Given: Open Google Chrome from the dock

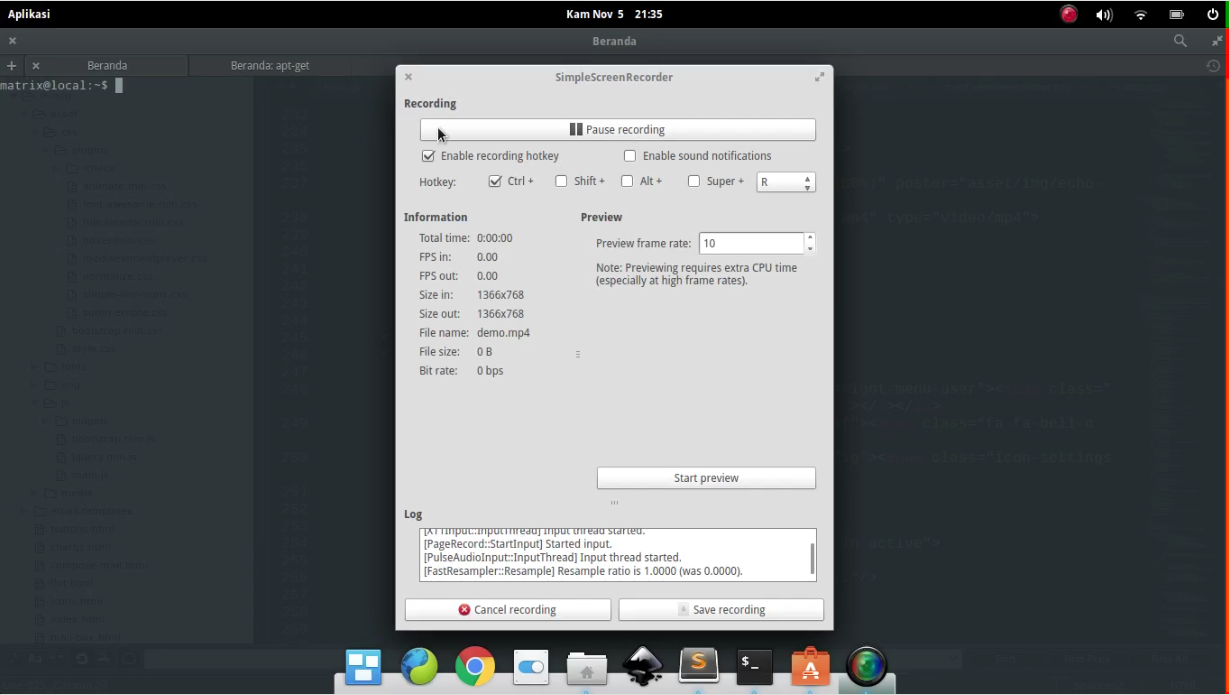Looking at the screenshot, I should (475, 666).
